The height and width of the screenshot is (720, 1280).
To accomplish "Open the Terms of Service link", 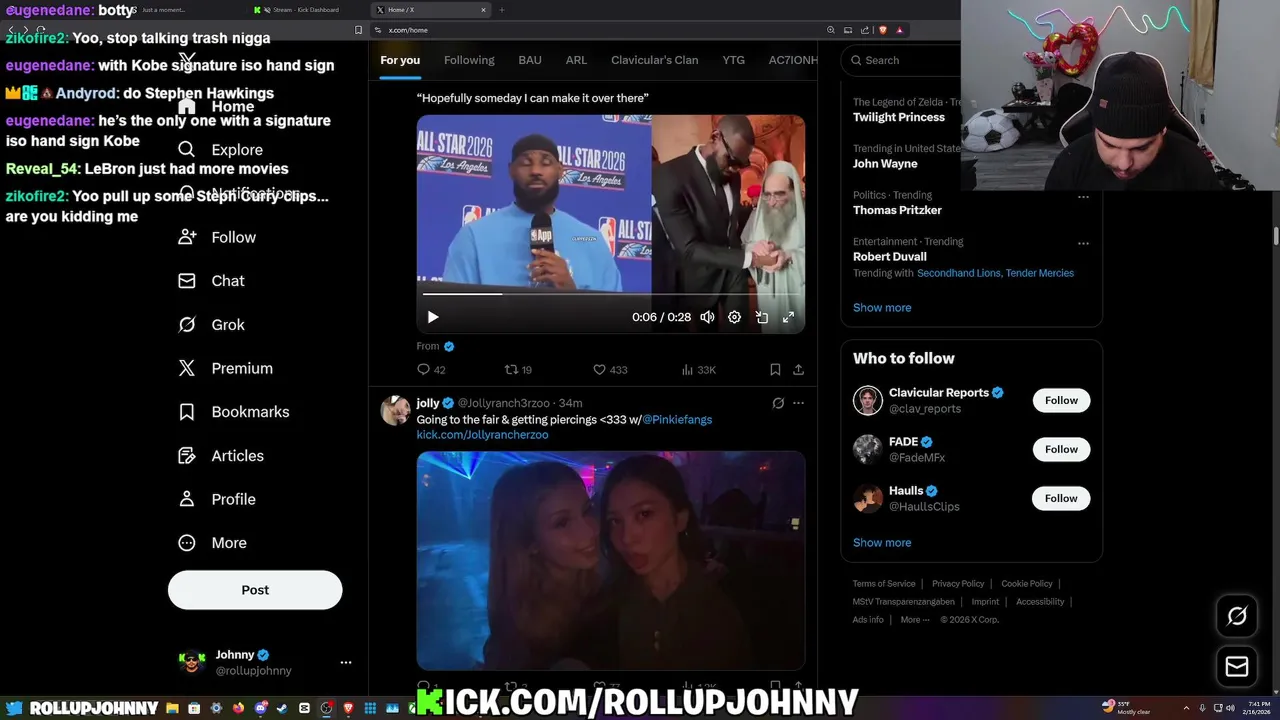I will (884, 584).
